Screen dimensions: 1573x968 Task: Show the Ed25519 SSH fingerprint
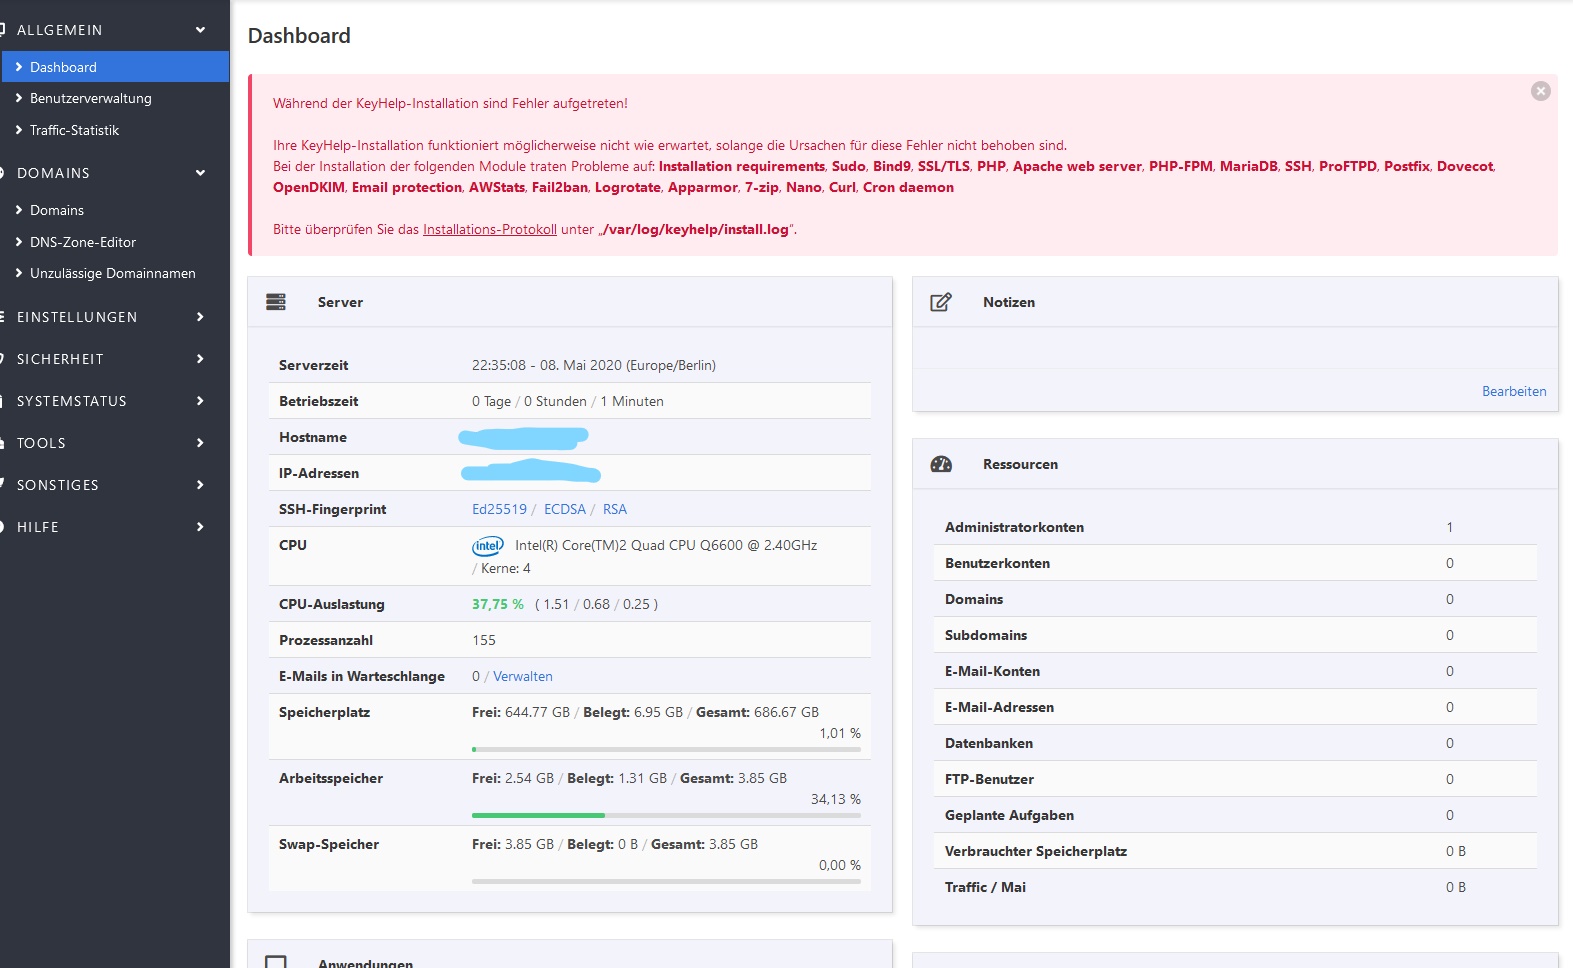pos(499,509)
